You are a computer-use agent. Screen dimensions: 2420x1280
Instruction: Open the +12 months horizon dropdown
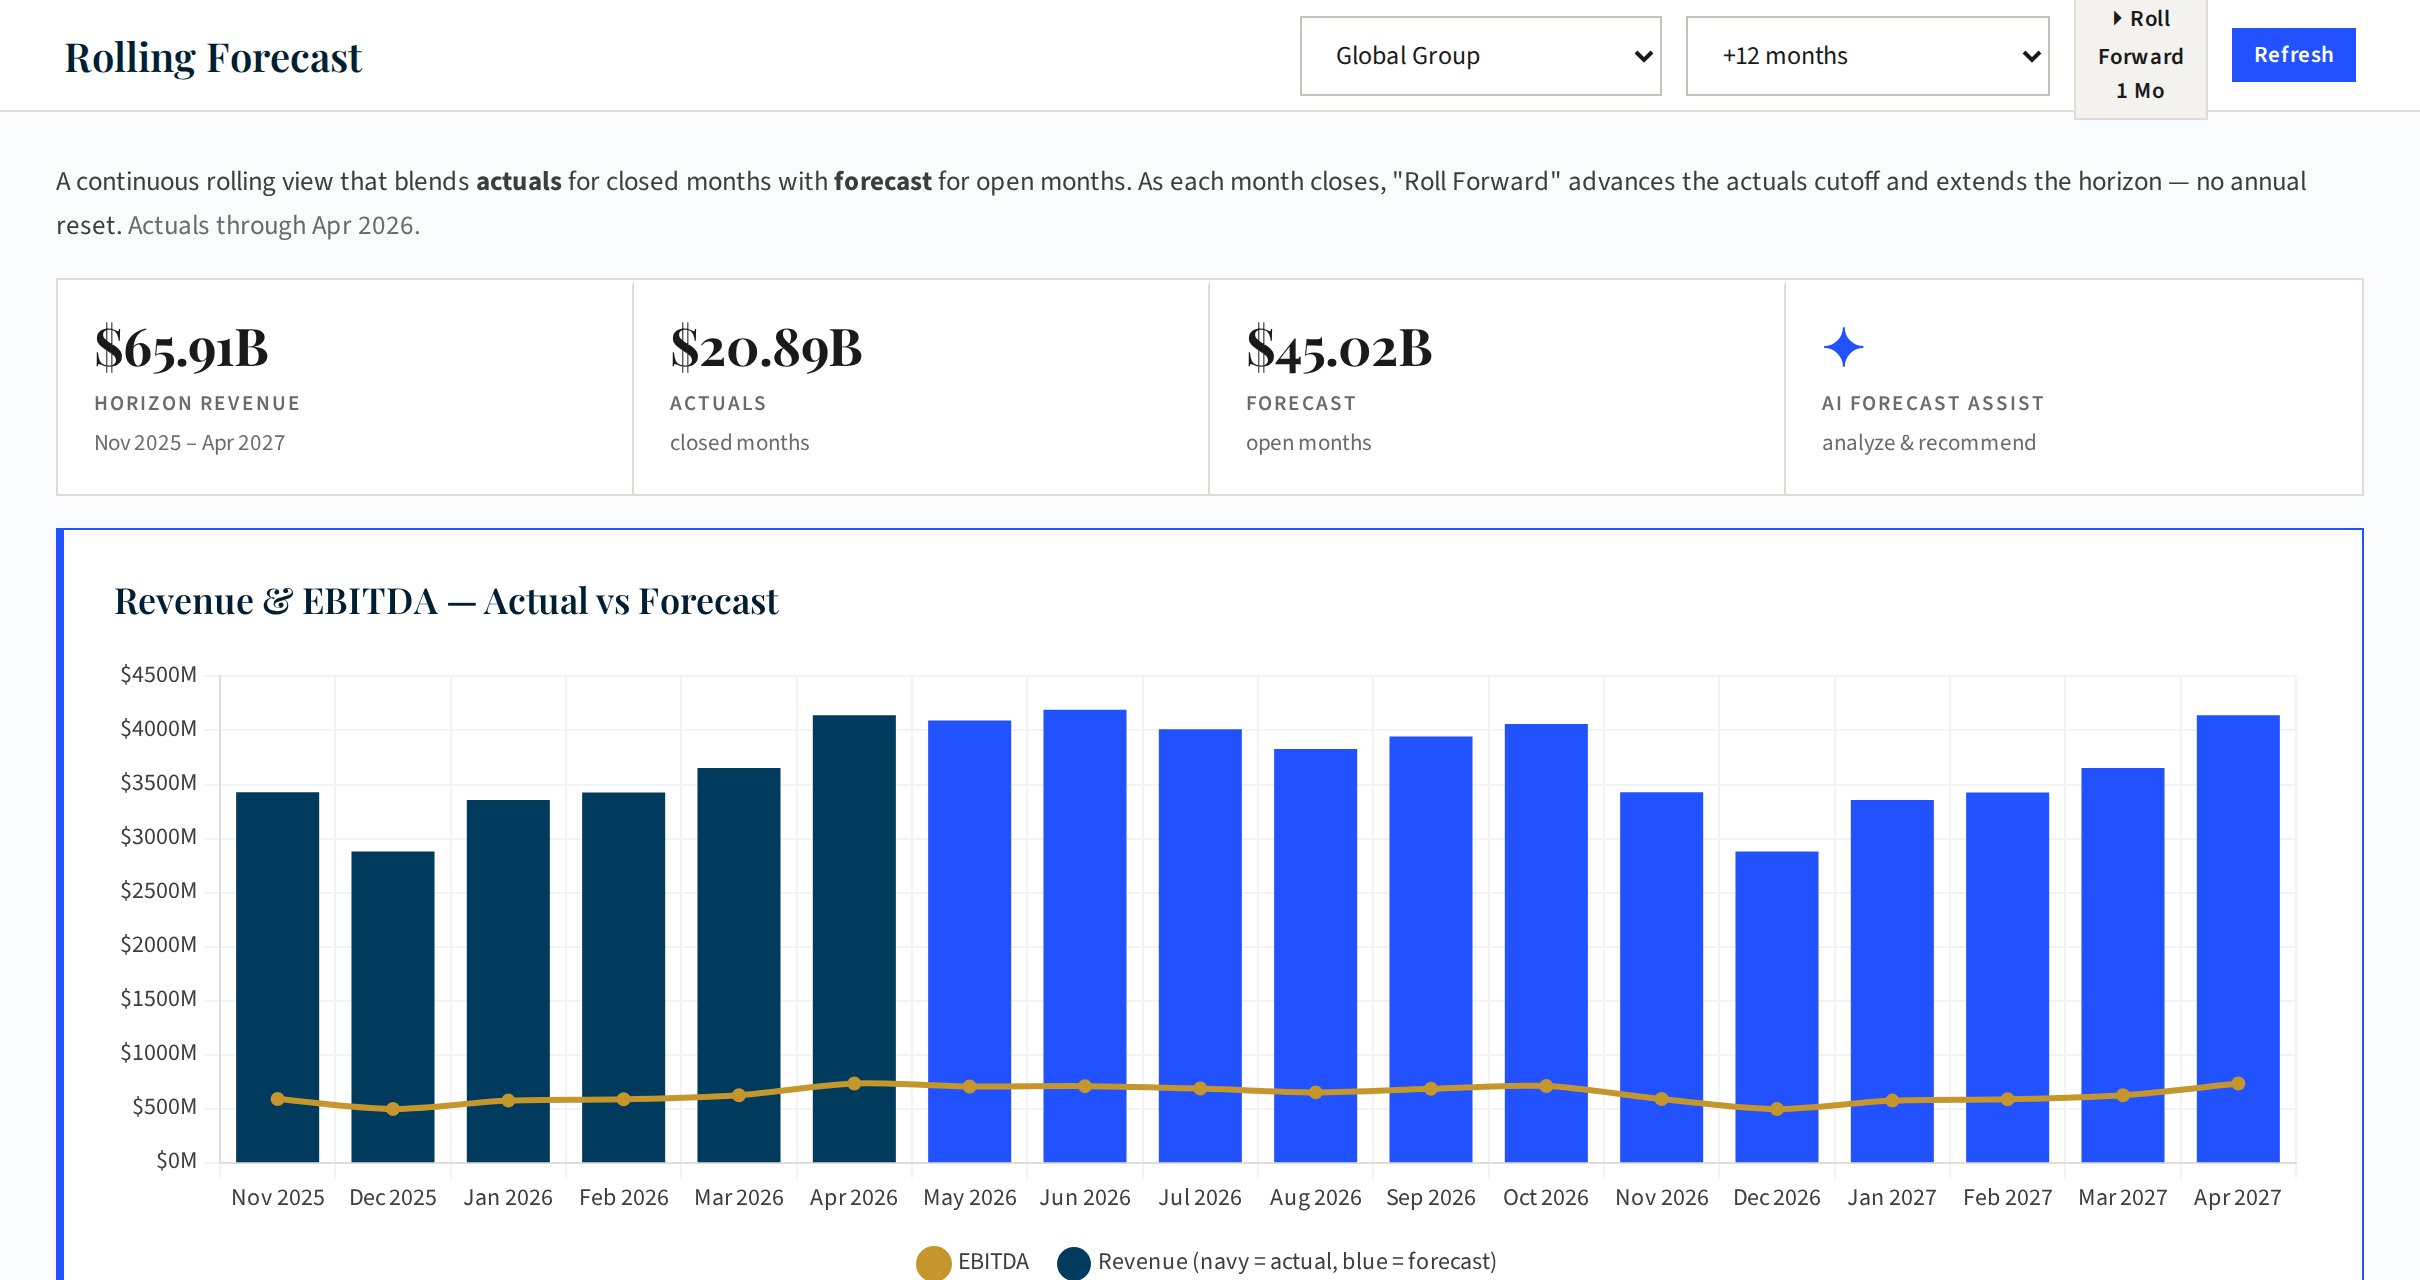(x=1867, y=56)
